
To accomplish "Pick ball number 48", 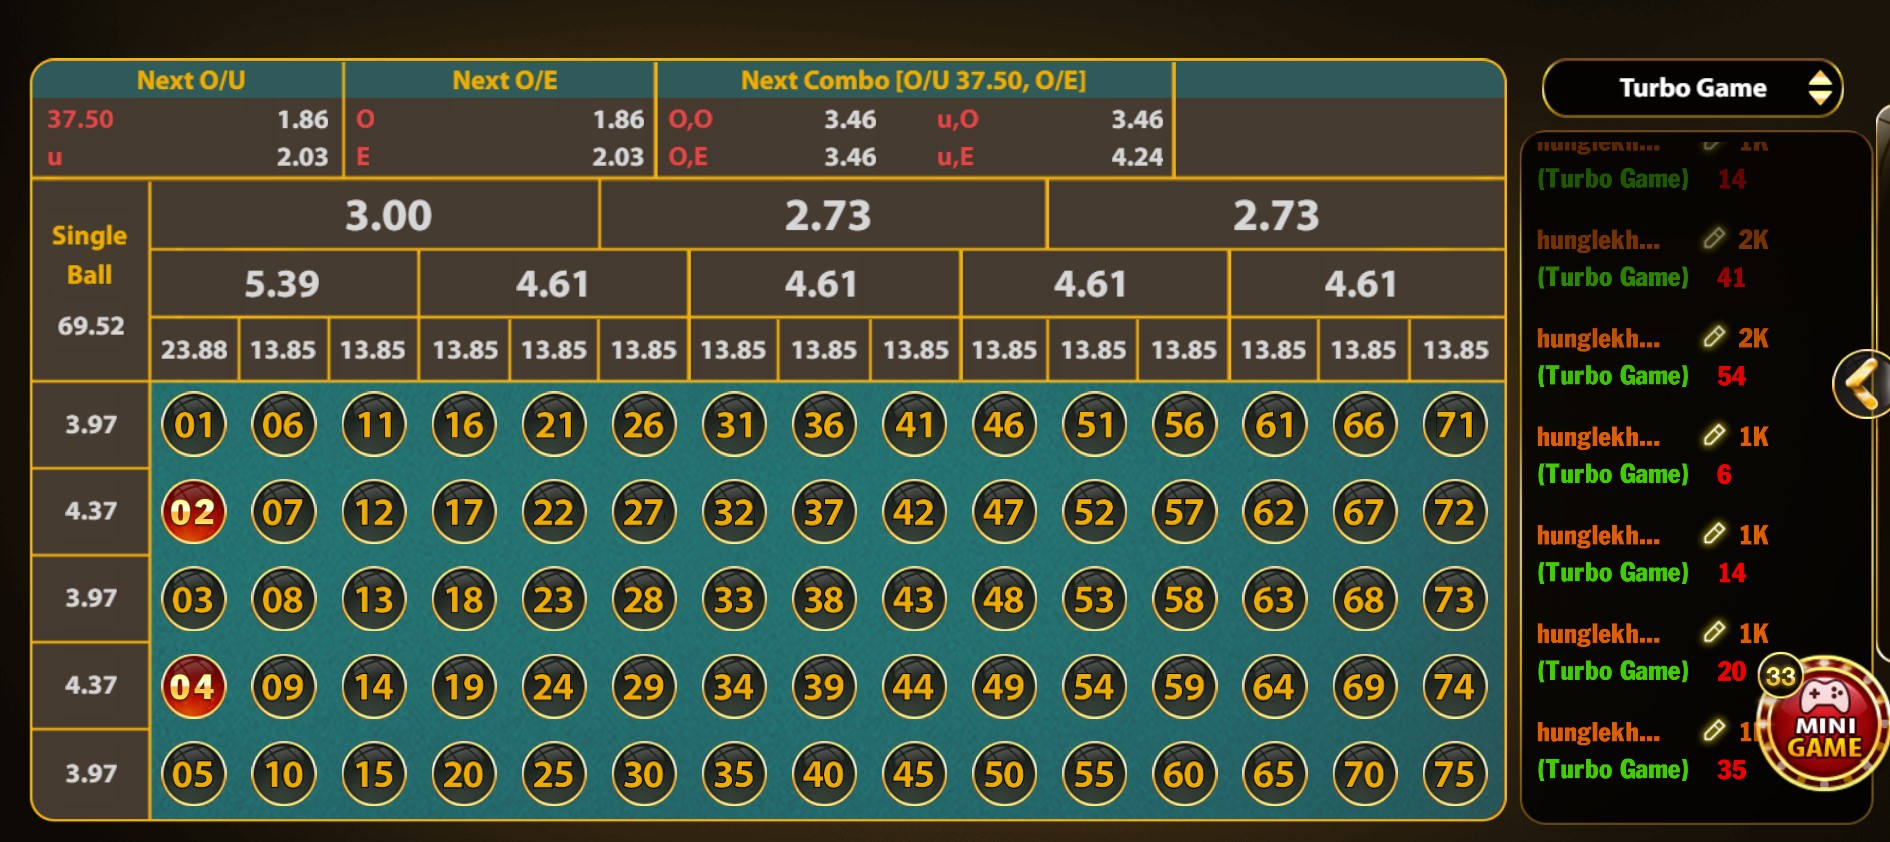I will [x=1004, y=599].
